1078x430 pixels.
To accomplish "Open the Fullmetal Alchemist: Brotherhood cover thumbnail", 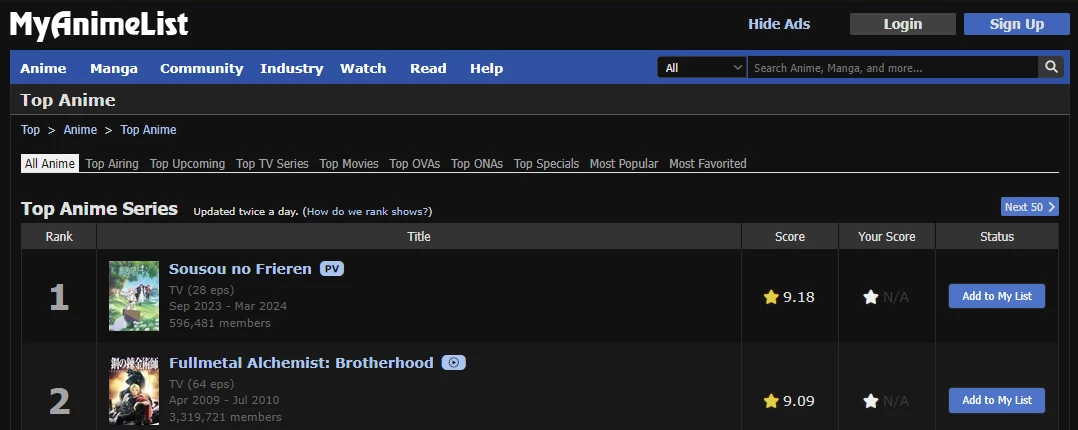I will pyautogui.click(x=134, y=390).
